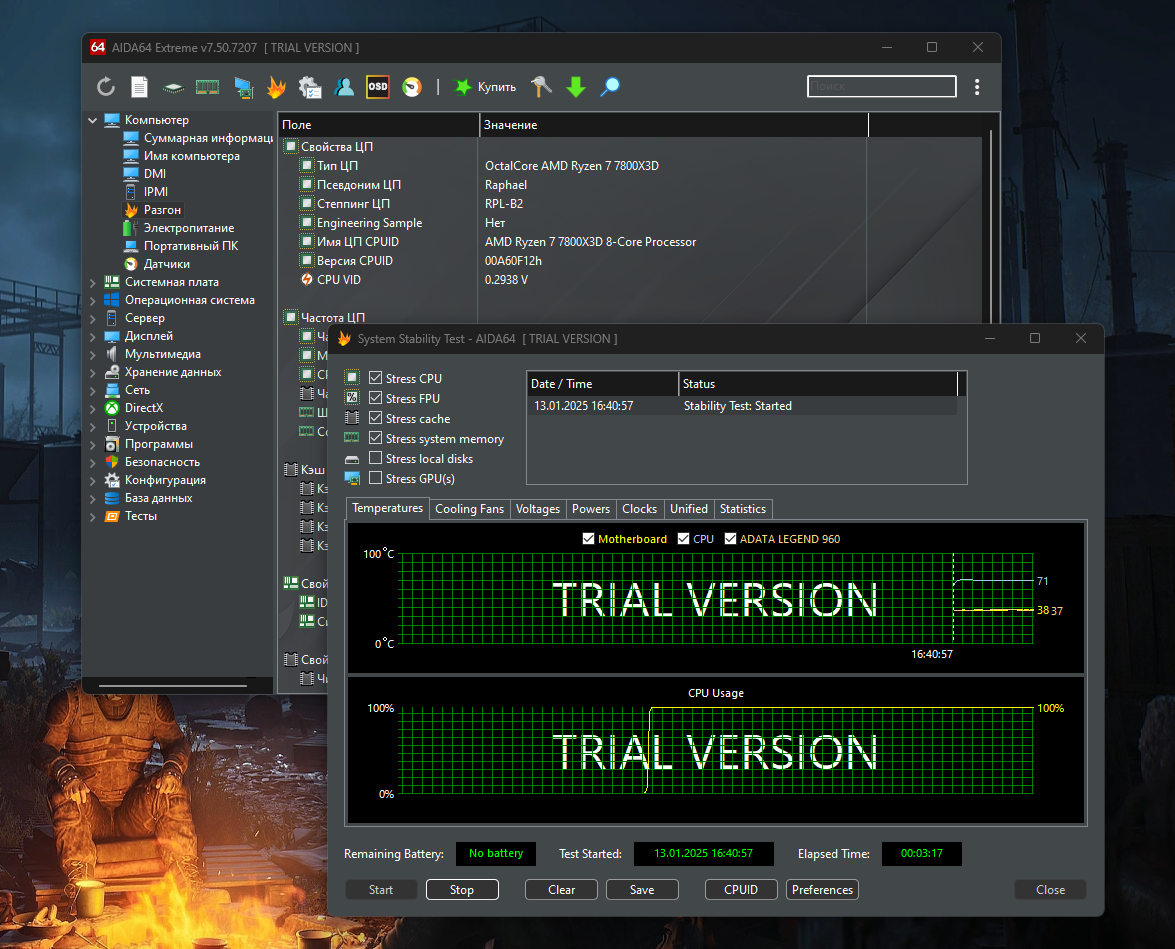Click the magnifier search icon in toolbar
Image resolution: width=1175 pixels, height=949 pixels.
[610, 87]
